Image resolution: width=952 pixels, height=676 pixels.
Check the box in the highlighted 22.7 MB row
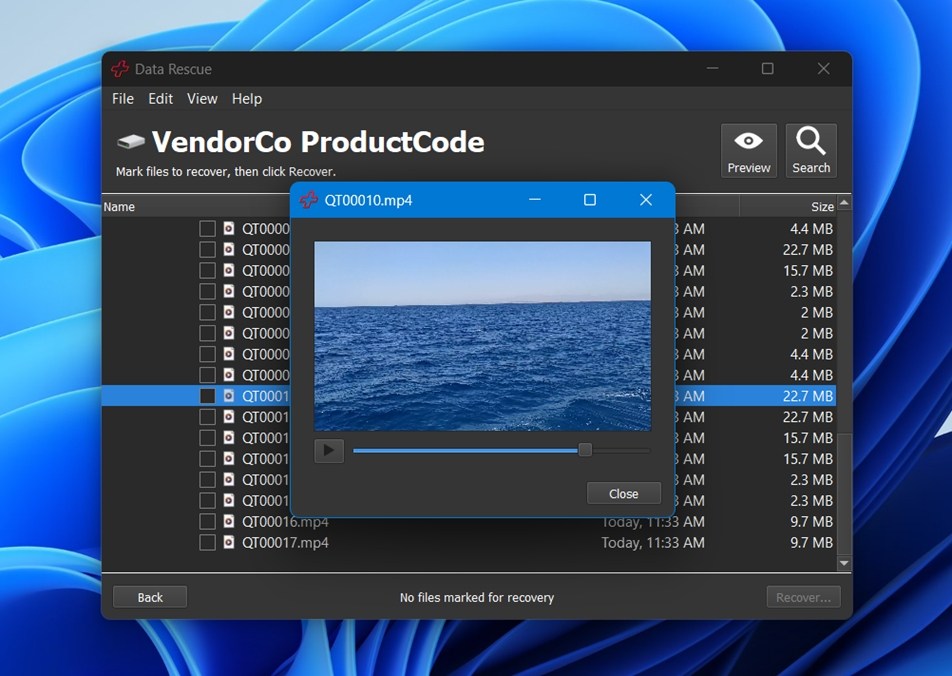click(x=207, y=396)
